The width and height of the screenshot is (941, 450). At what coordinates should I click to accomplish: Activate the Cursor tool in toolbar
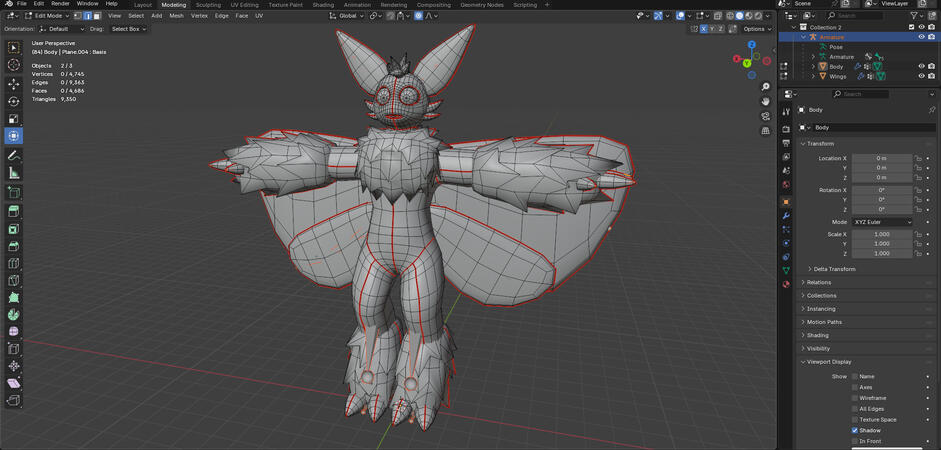click(14, 65)
